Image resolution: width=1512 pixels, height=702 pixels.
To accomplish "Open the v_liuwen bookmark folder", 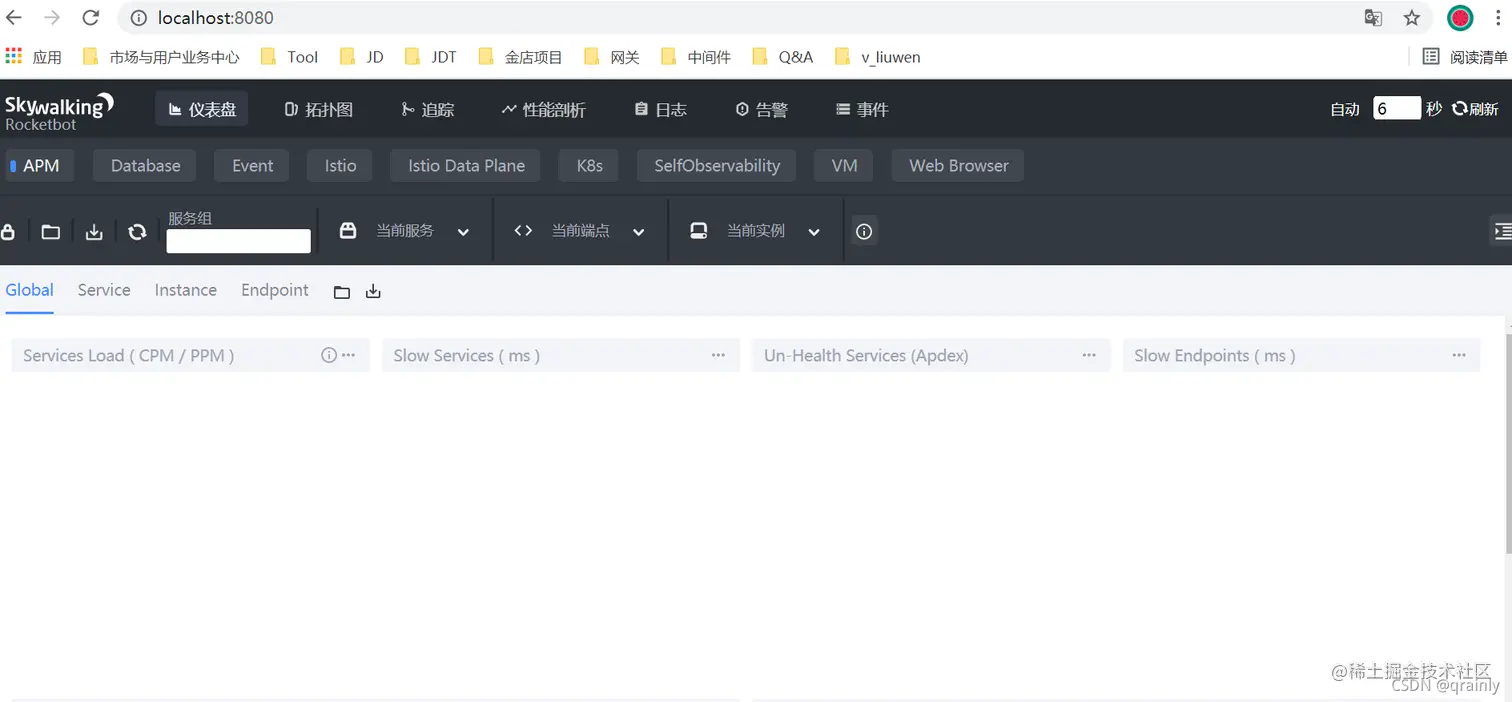I will tap(877, 57).
